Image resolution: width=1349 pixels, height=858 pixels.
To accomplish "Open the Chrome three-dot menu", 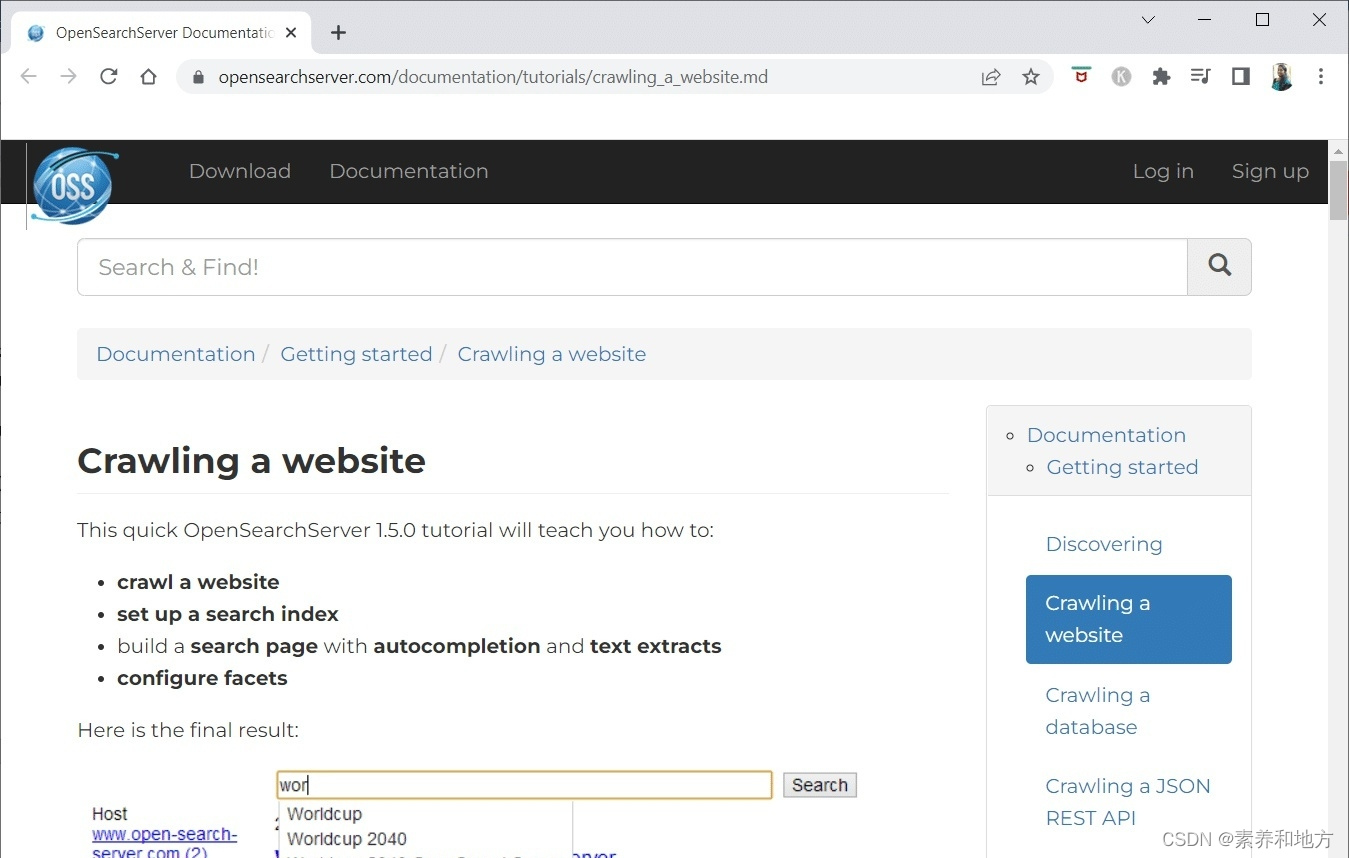I will click(x=1321, y=77).
